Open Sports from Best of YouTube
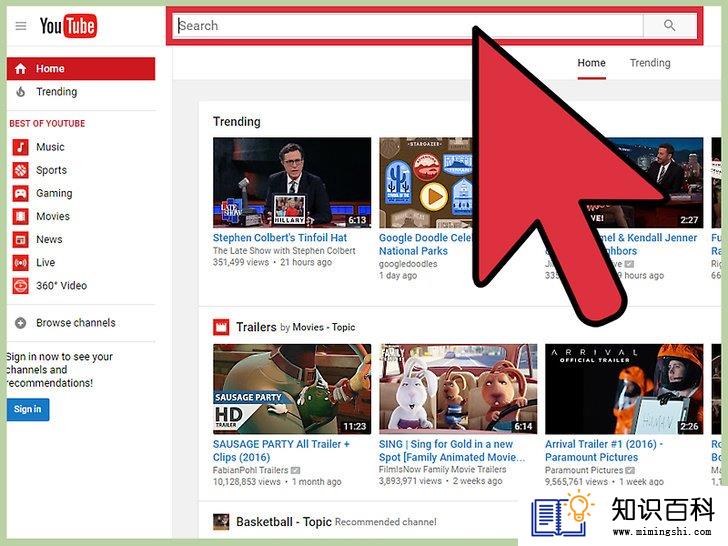Viewport: 728px width, 546px height. click(52, 170)
